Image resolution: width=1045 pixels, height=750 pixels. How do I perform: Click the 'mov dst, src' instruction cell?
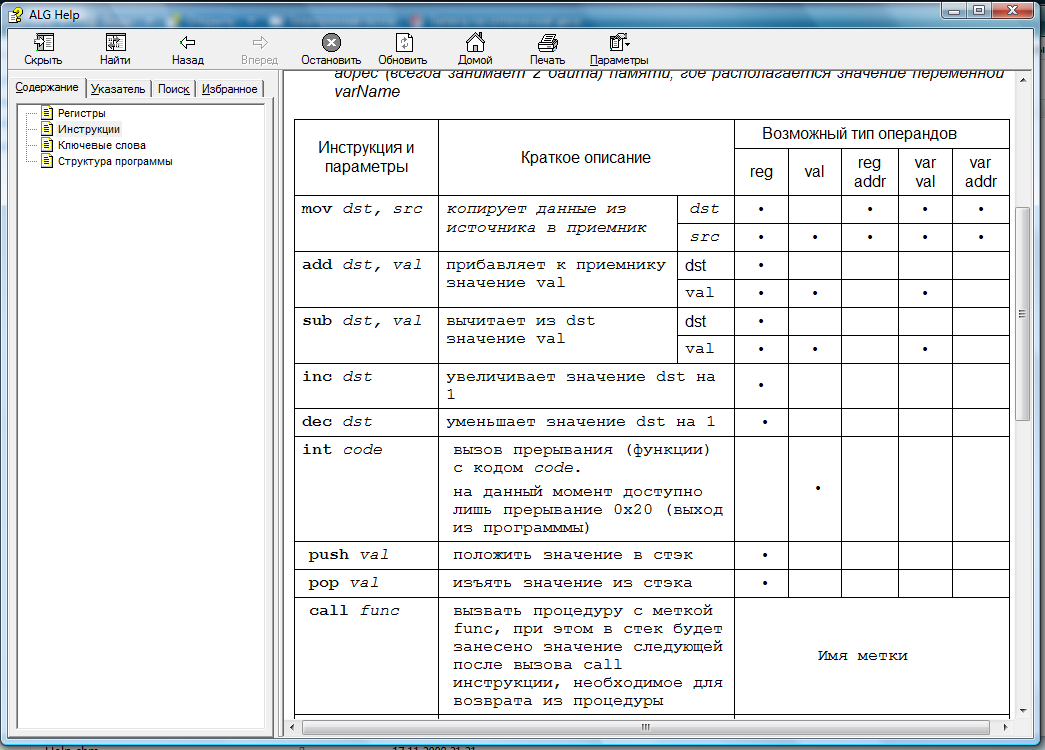367,223
